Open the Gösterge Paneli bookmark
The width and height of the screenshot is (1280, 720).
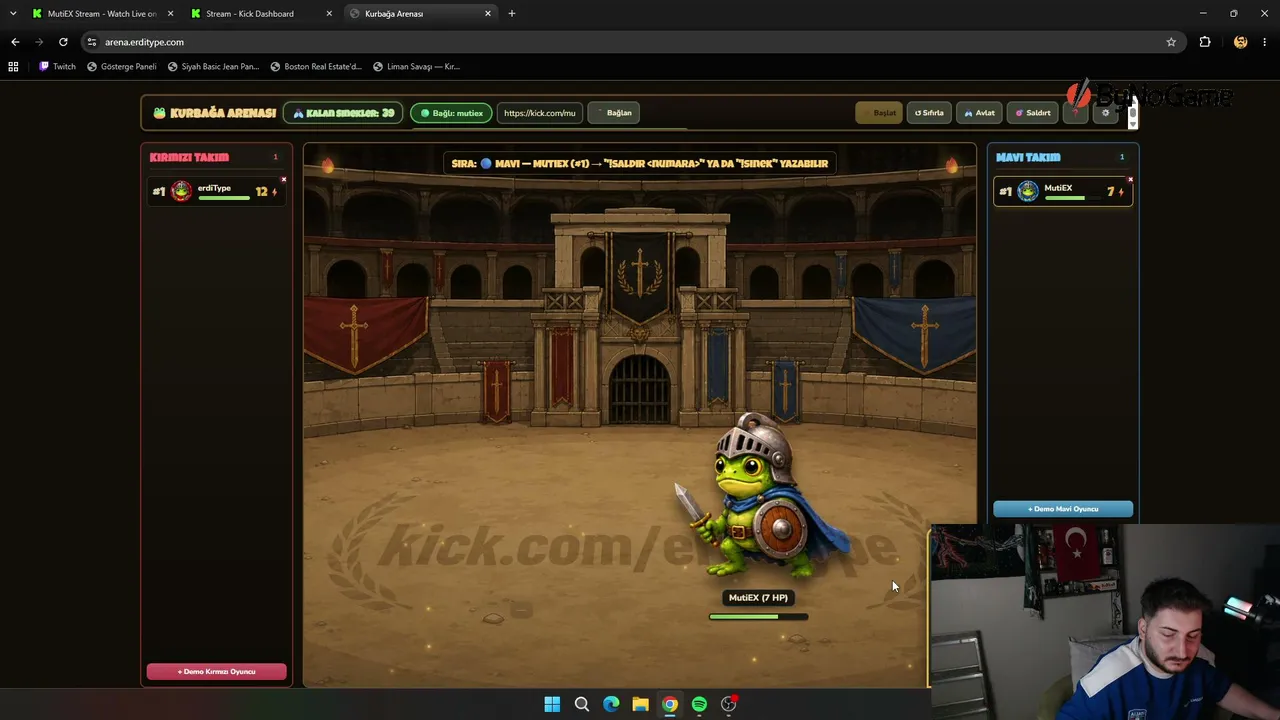point(122,67)
